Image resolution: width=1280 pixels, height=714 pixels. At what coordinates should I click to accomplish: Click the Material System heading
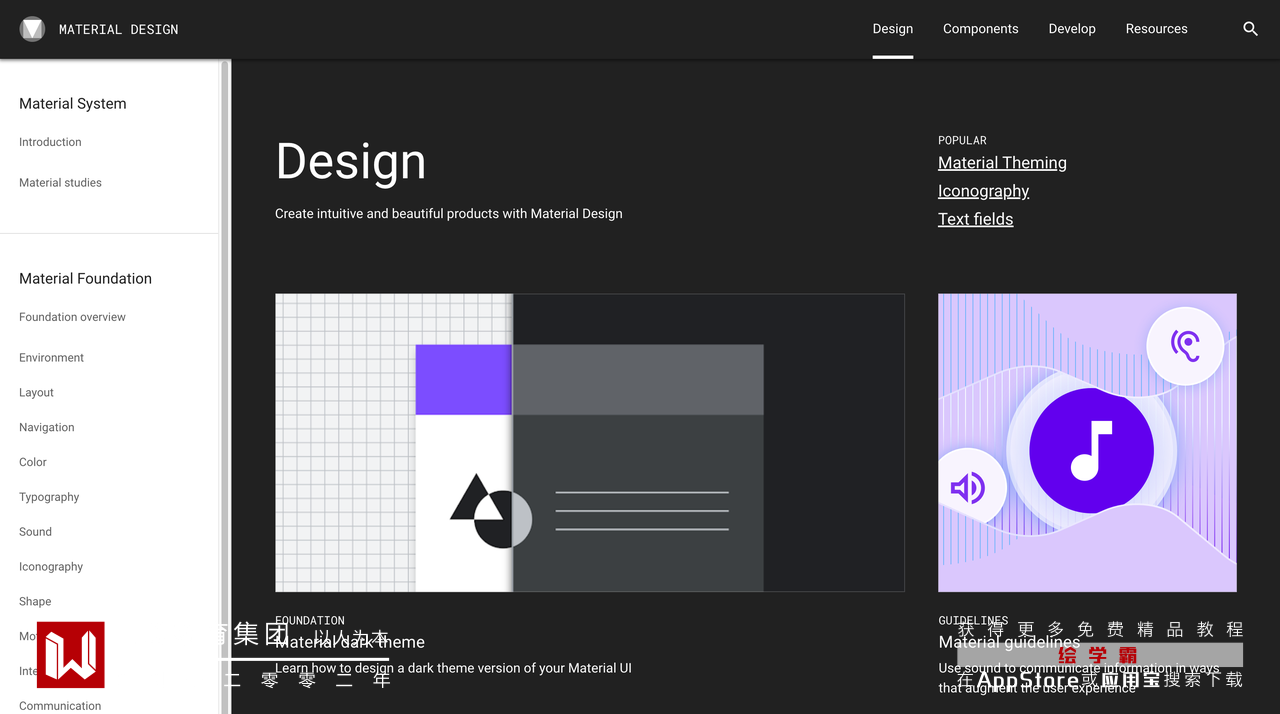coord(72,103)
